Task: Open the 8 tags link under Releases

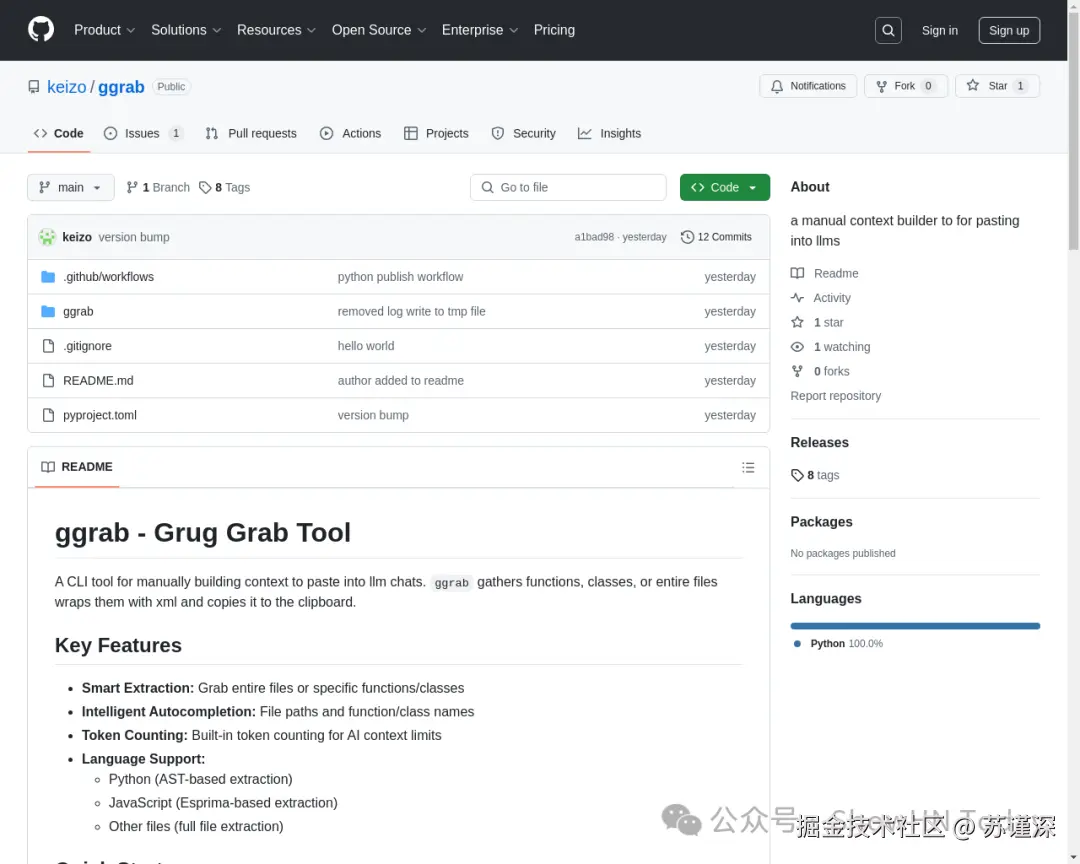Action: [x=815, y=475]
